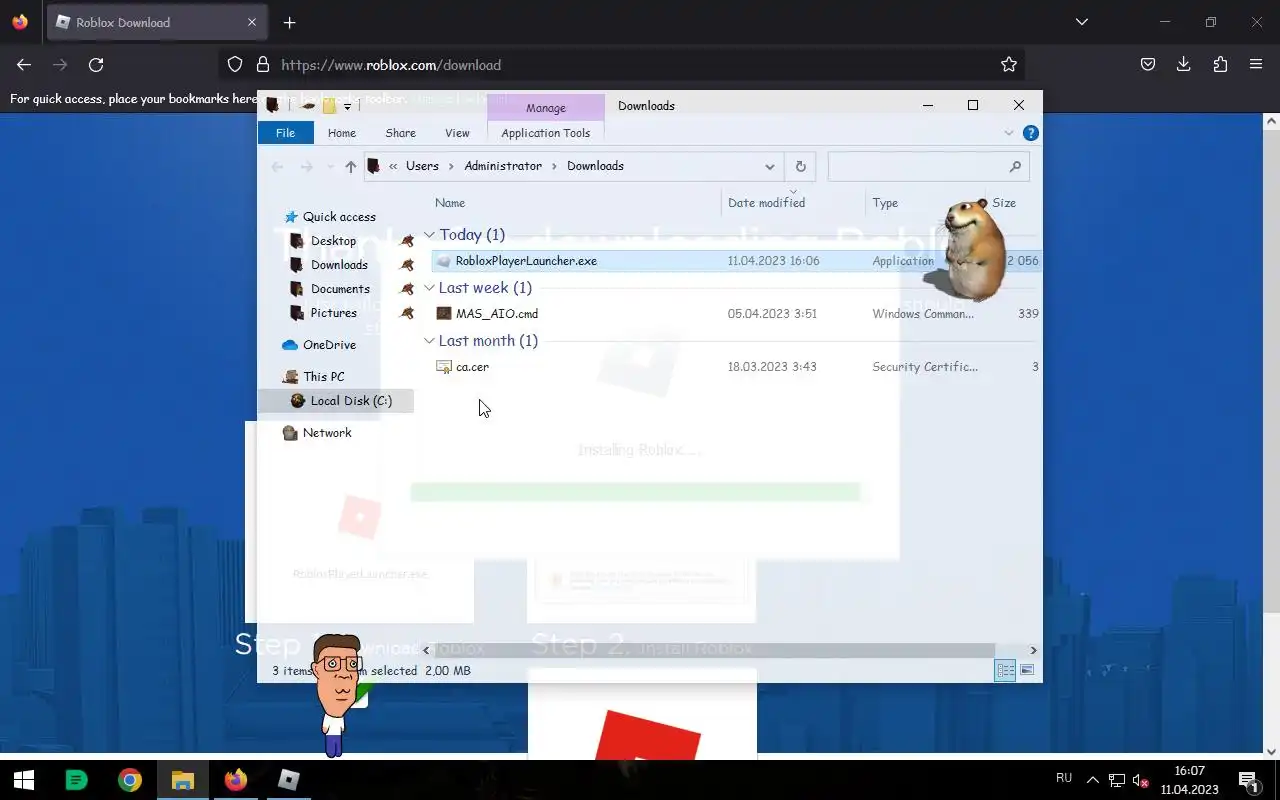Screen dimensions: 1280x800
Task: Click the padlock site security icon
Action: [x=263, y=64]
